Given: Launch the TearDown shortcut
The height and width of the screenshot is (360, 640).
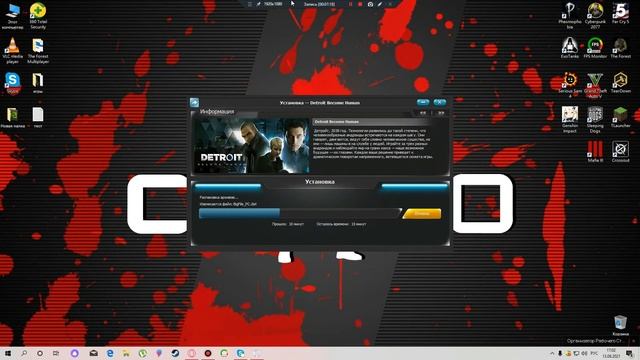Looking at the screenshot, I should point(620,83).
